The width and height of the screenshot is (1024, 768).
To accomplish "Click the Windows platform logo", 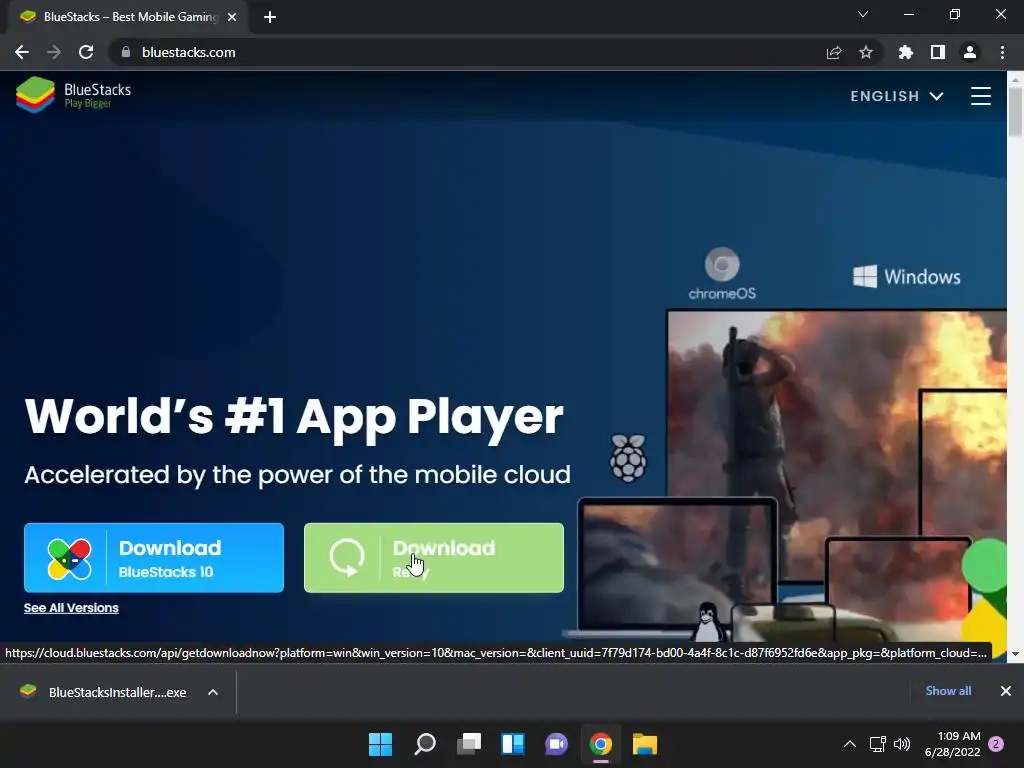I will (906, 276).
